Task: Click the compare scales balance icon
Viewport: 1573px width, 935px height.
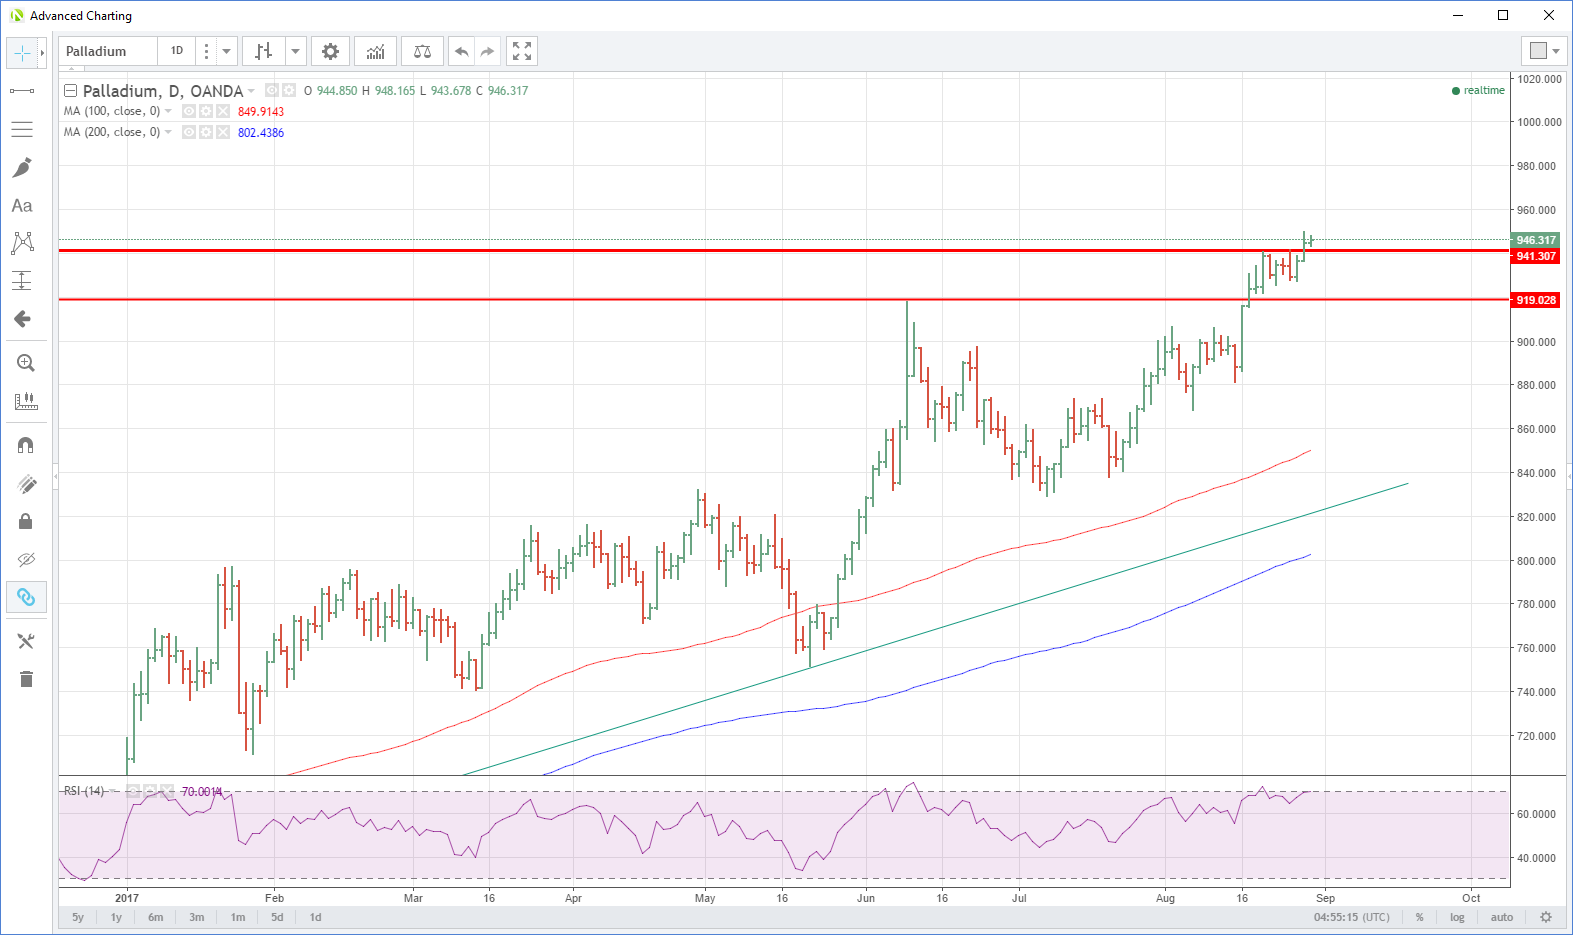Action: point(422,51)
